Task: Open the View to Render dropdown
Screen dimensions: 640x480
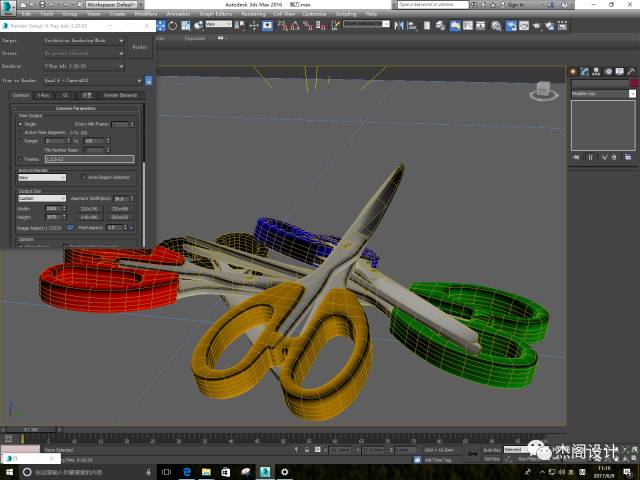Action: coord(93,80)
